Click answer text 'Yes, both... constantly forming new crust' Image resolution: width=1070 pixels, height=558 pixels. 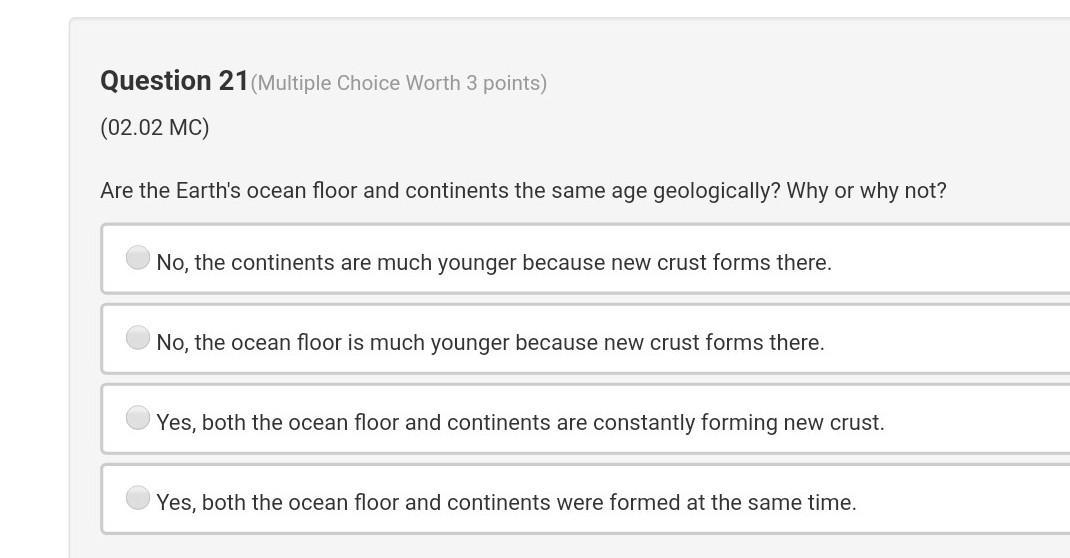[520, 422]
